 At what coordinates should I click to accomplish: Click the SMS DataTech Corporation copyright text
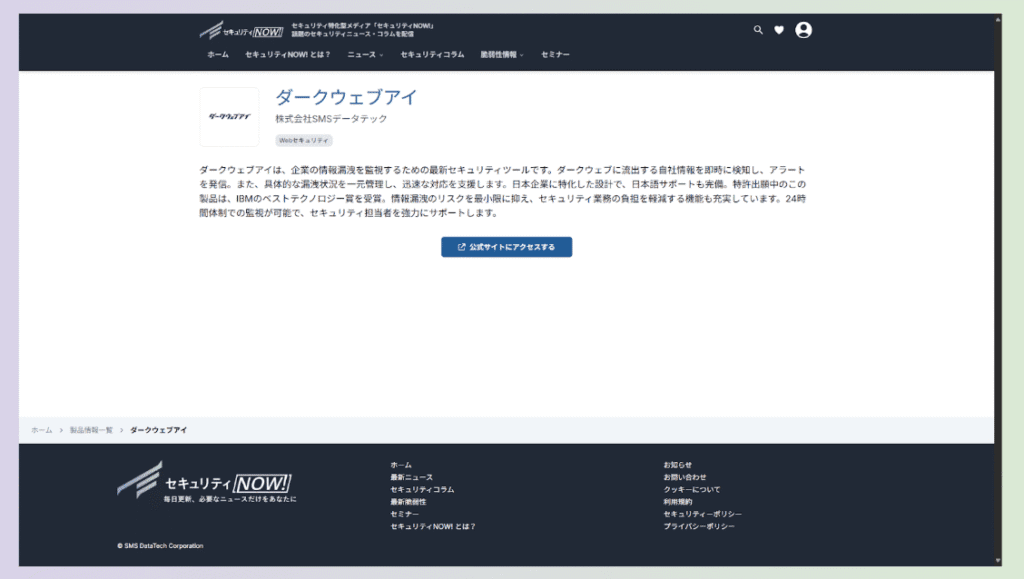(160, 546)
